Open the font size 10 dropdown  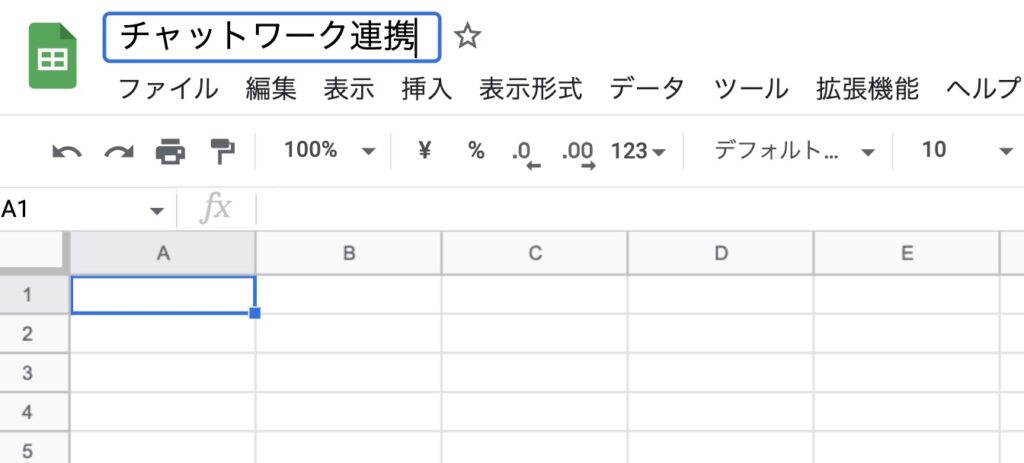(x=966, y=151)
